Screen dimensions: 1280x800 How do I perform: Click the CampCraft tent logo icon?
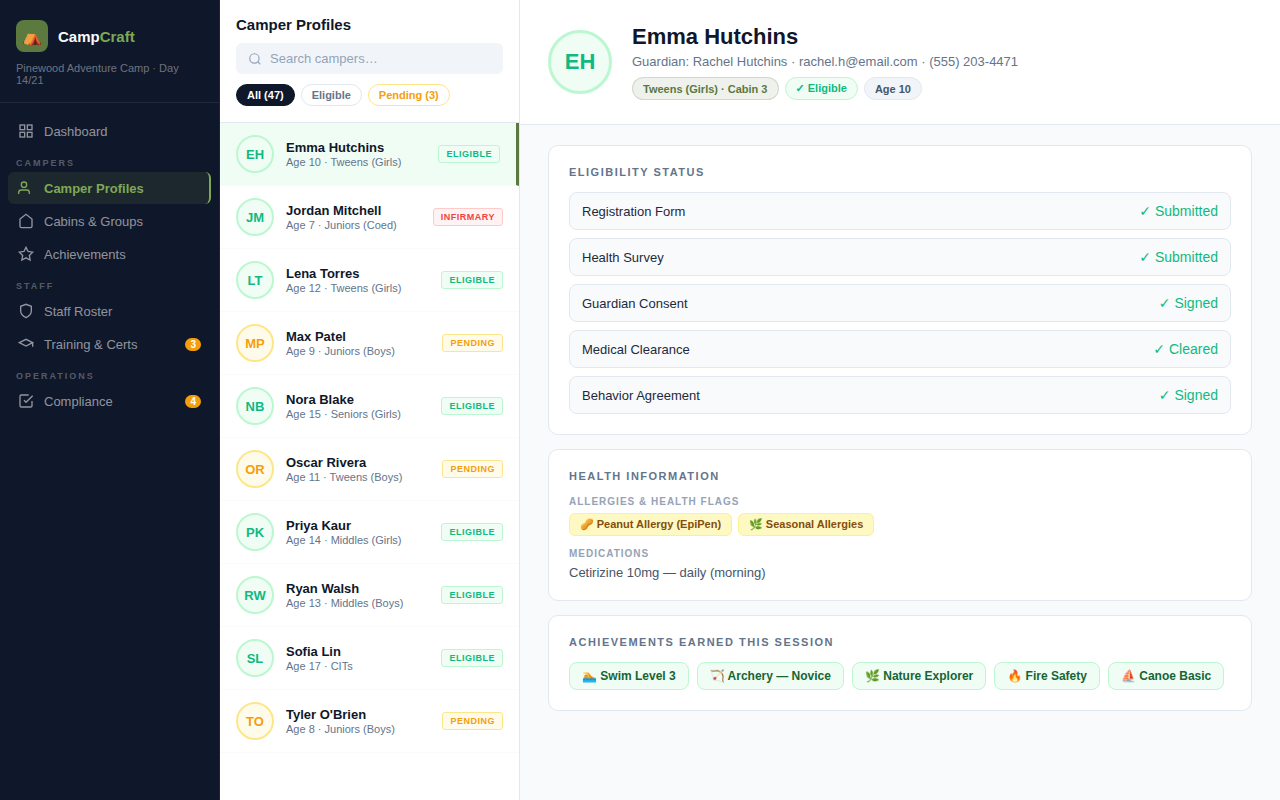click(x=32, y=36)
